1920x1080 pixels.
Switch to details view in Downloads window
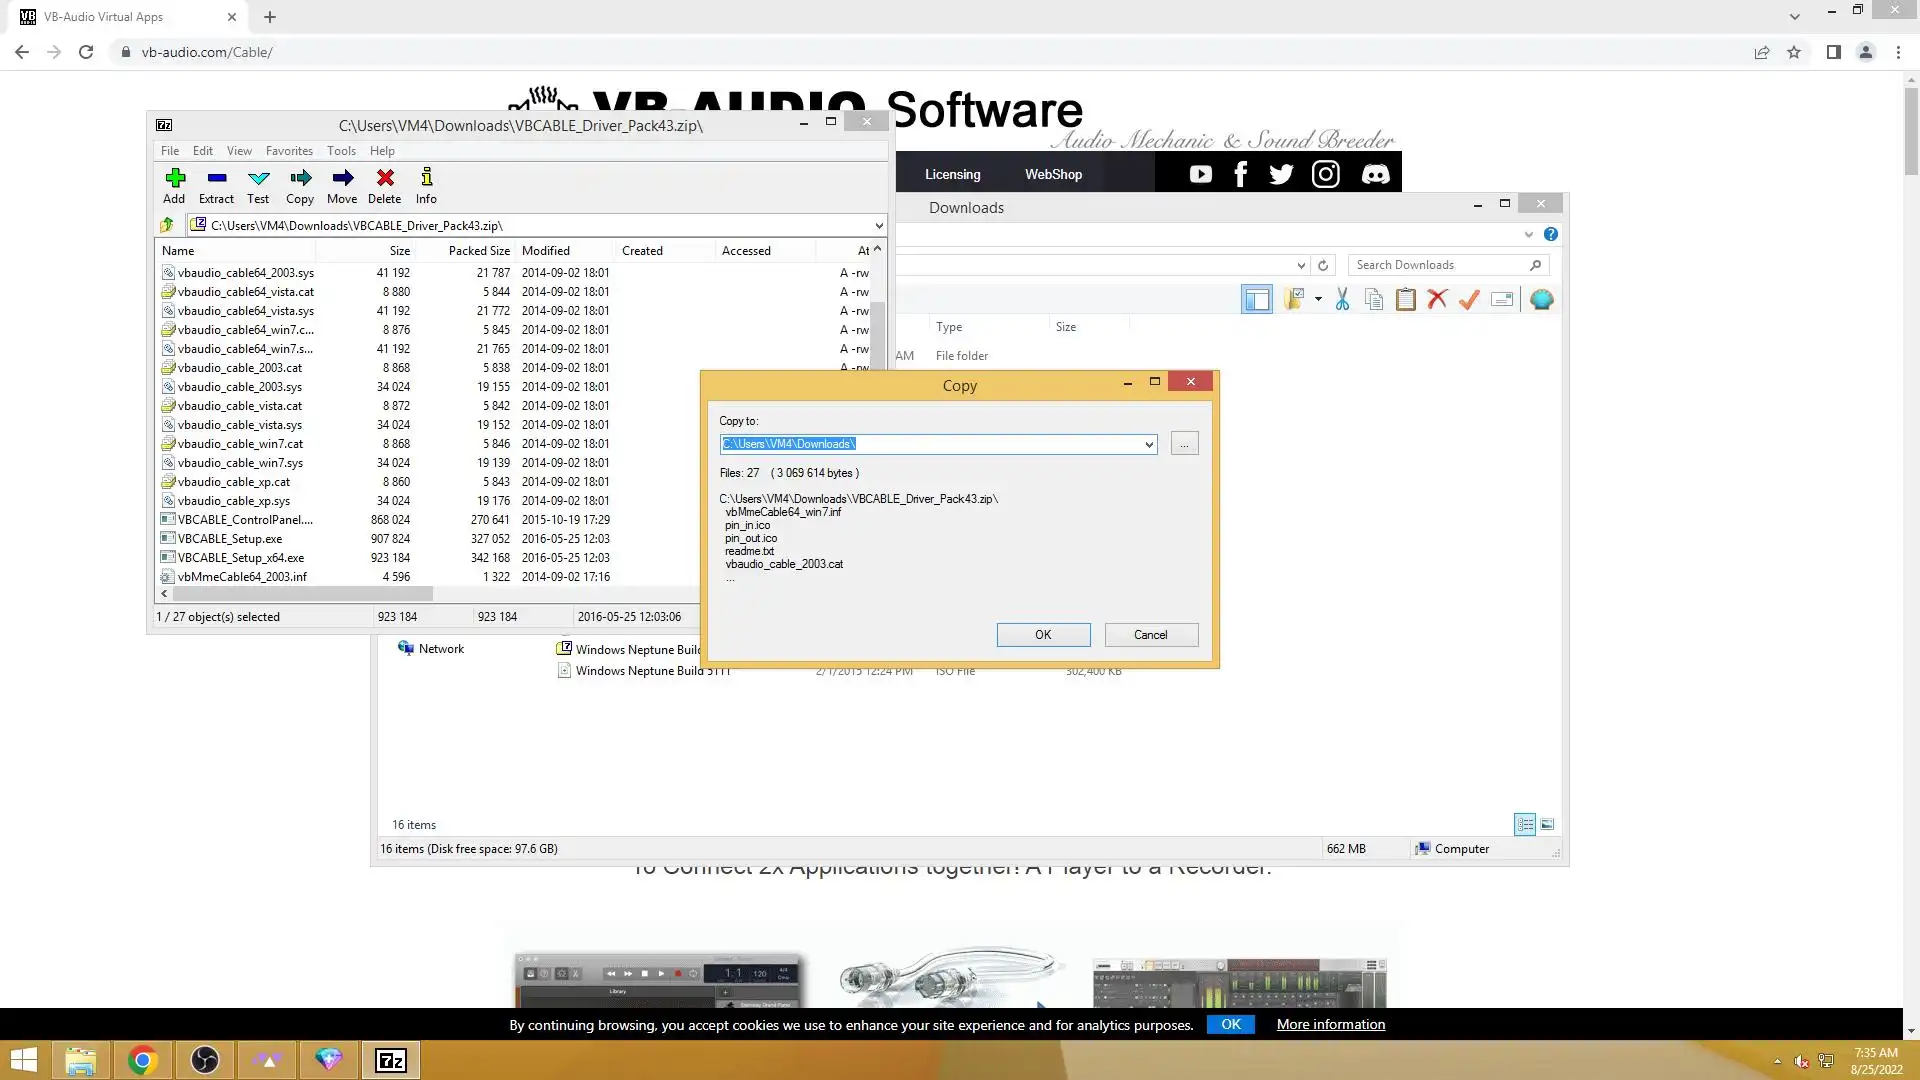(x=1524, y=825)
